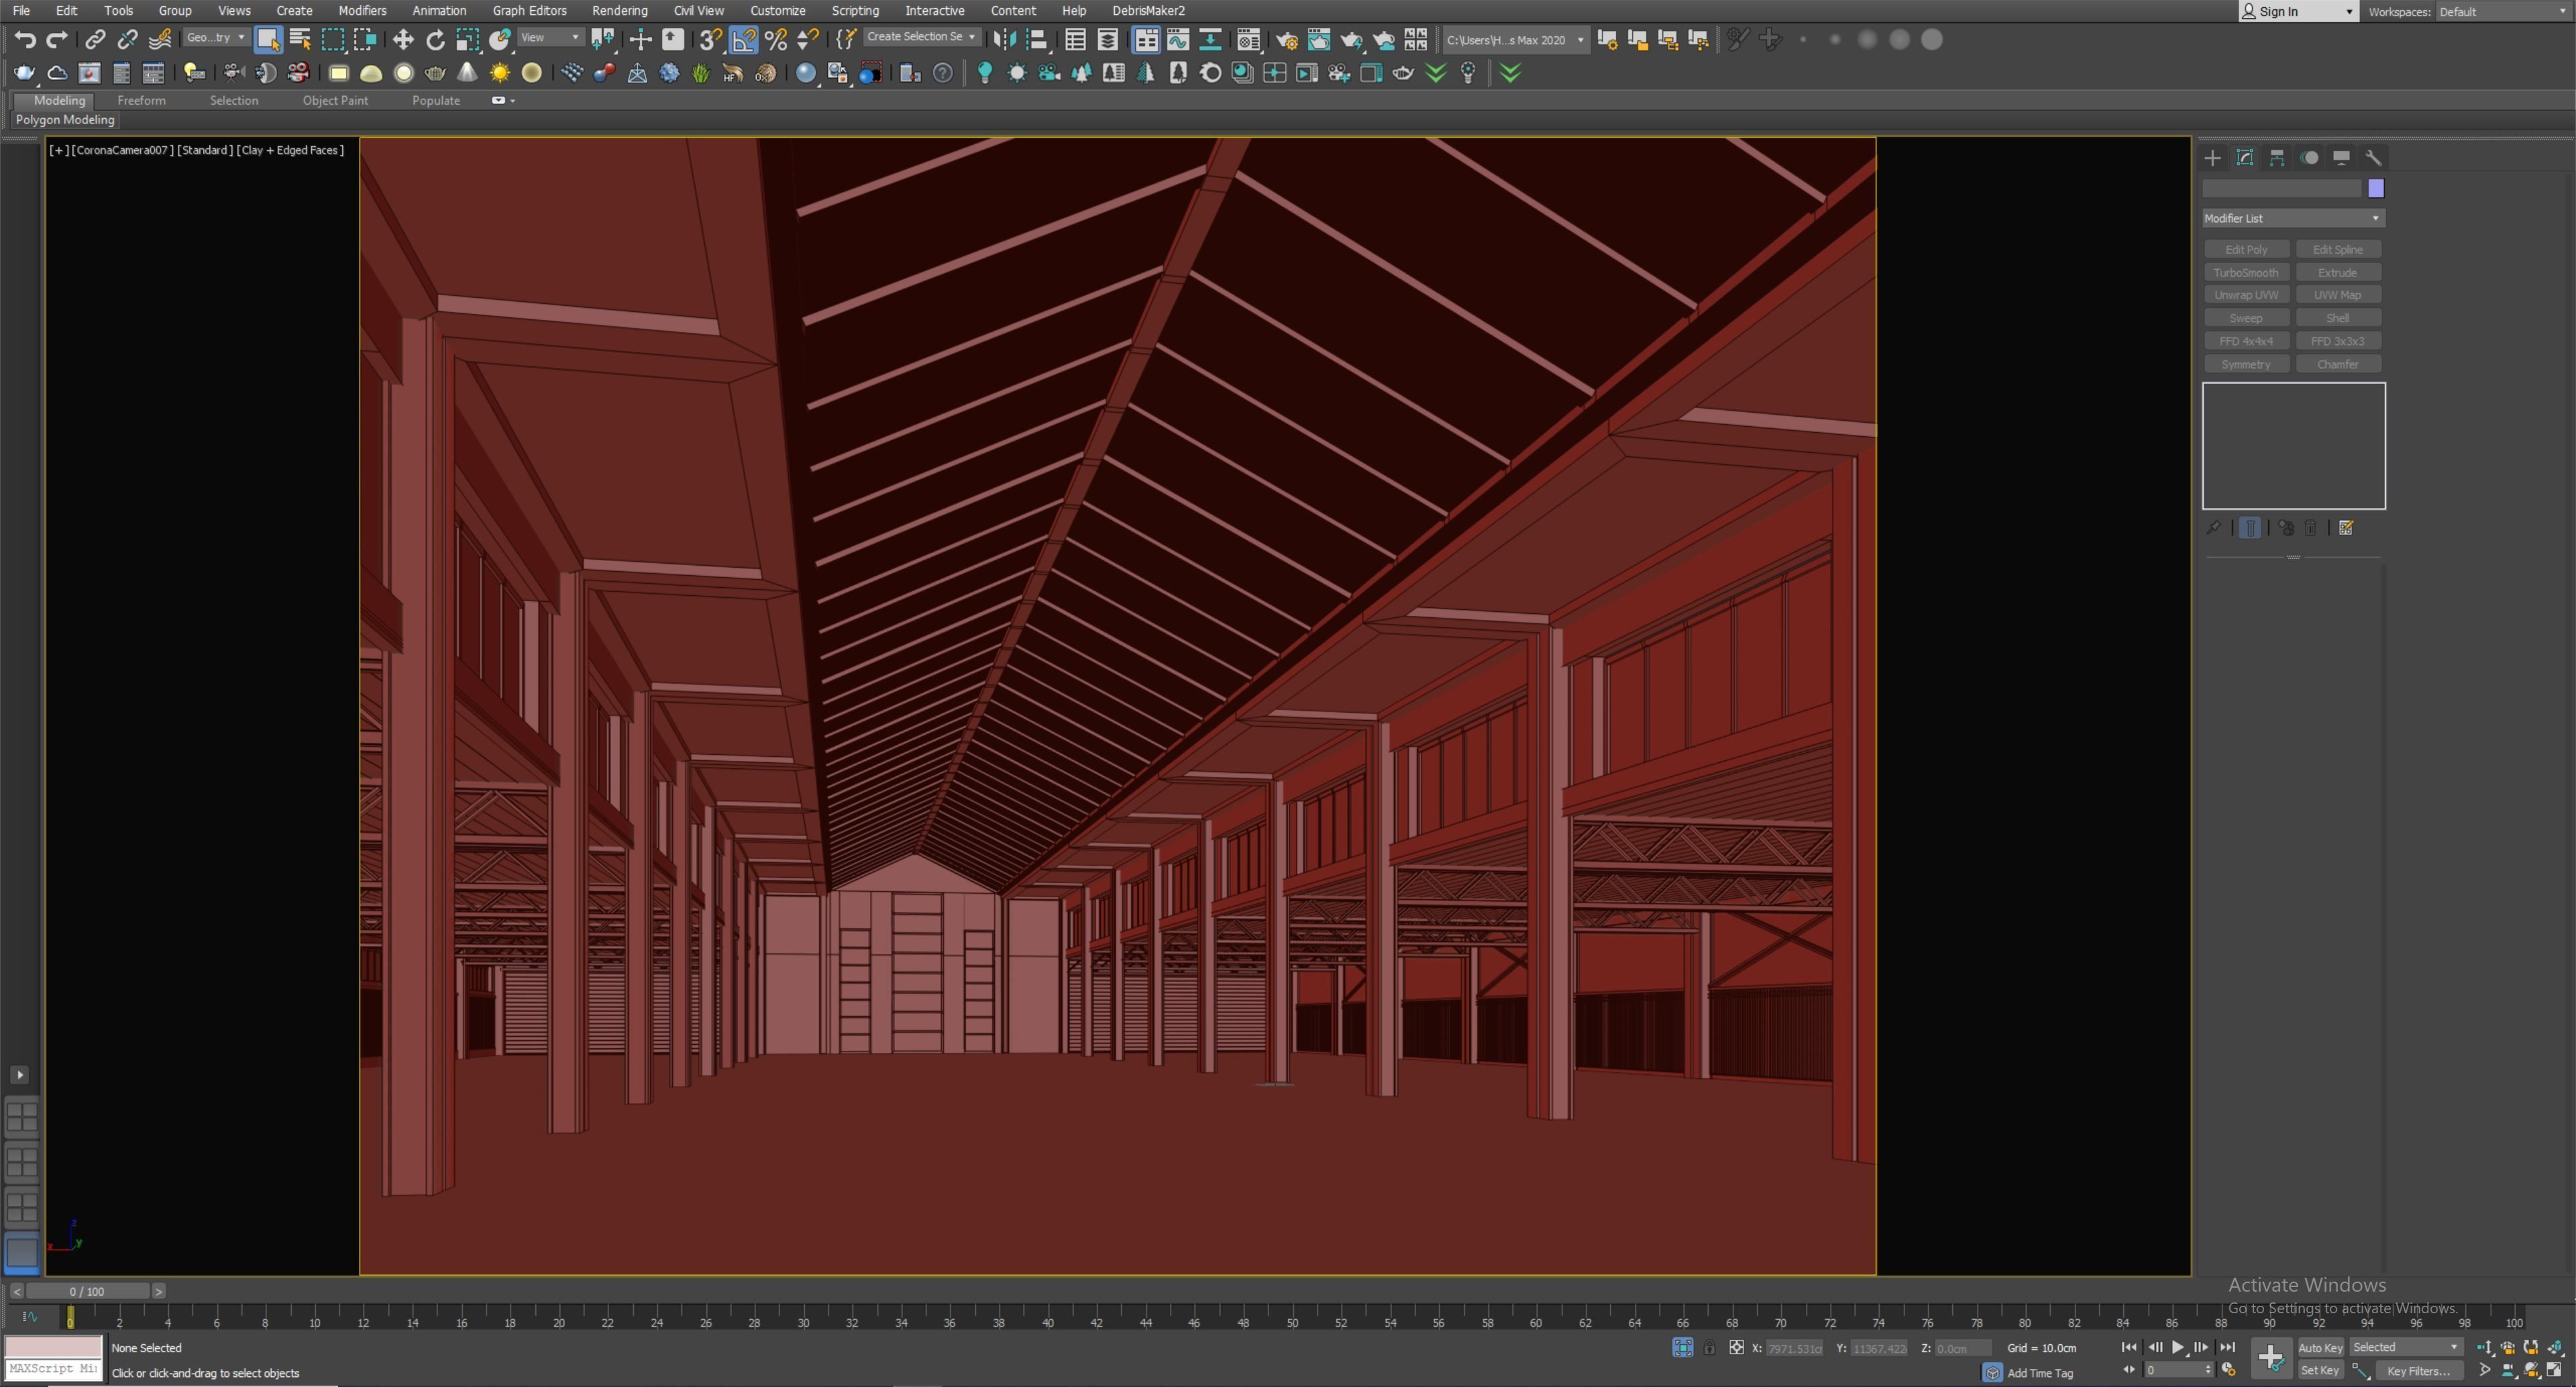Image resolution: width=2576 pixels, height=1387 pixels.
Task: Click the yellow sun light icon
Action: (500, 73)
